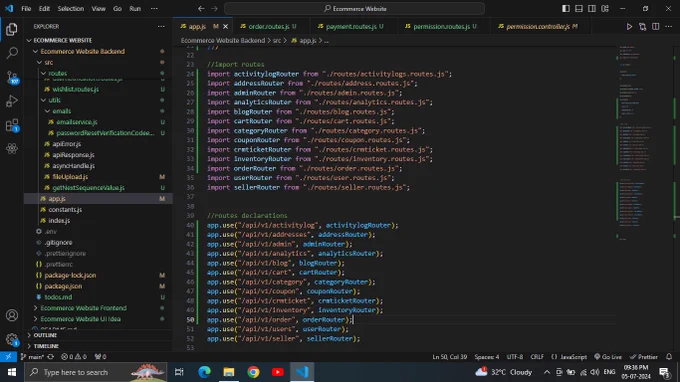Image resolution: width=680 pixels, height=382 pixels.
Task: Open the Selection menu
Action: 71,9
